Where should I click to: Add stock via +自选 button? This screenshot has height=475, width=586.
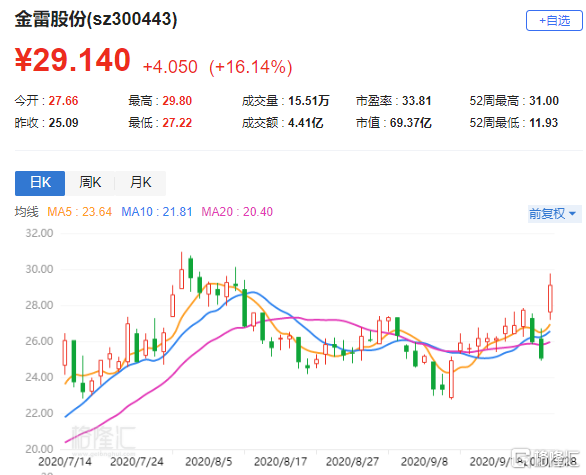554,21
